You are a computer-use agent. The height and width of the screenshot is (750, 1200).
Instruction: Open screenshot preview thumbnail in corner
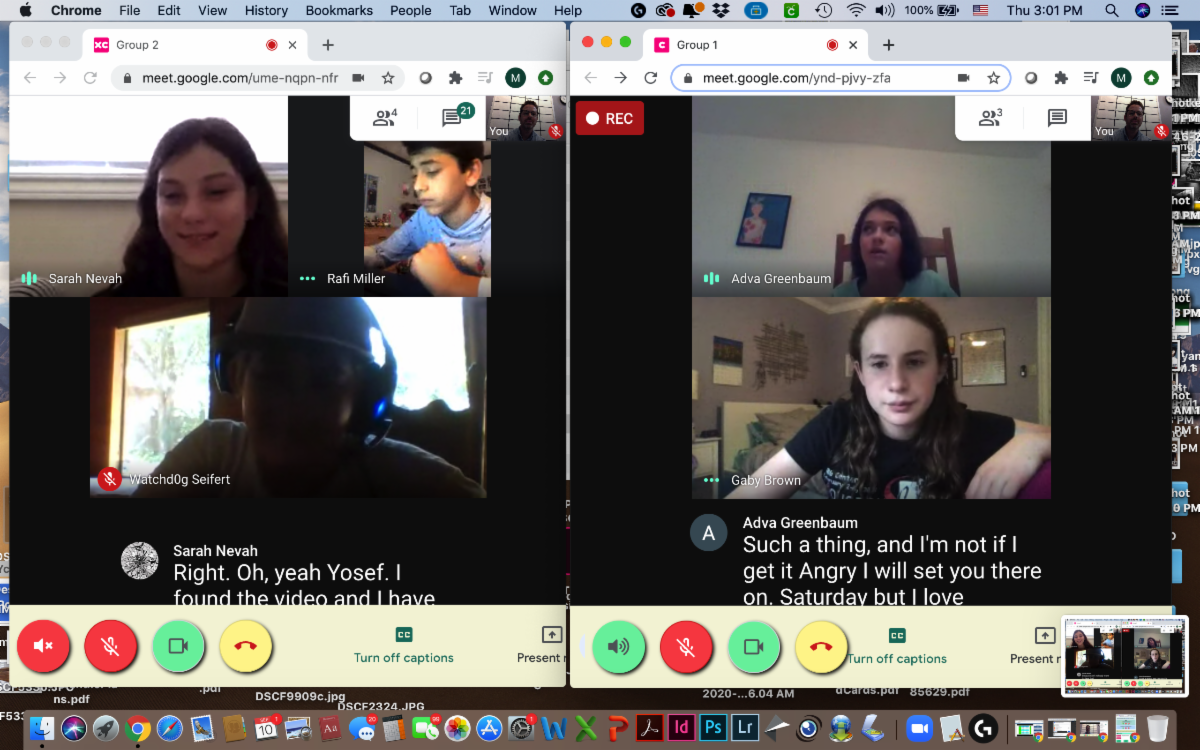pyautogui.click(x=1124, y=656)
